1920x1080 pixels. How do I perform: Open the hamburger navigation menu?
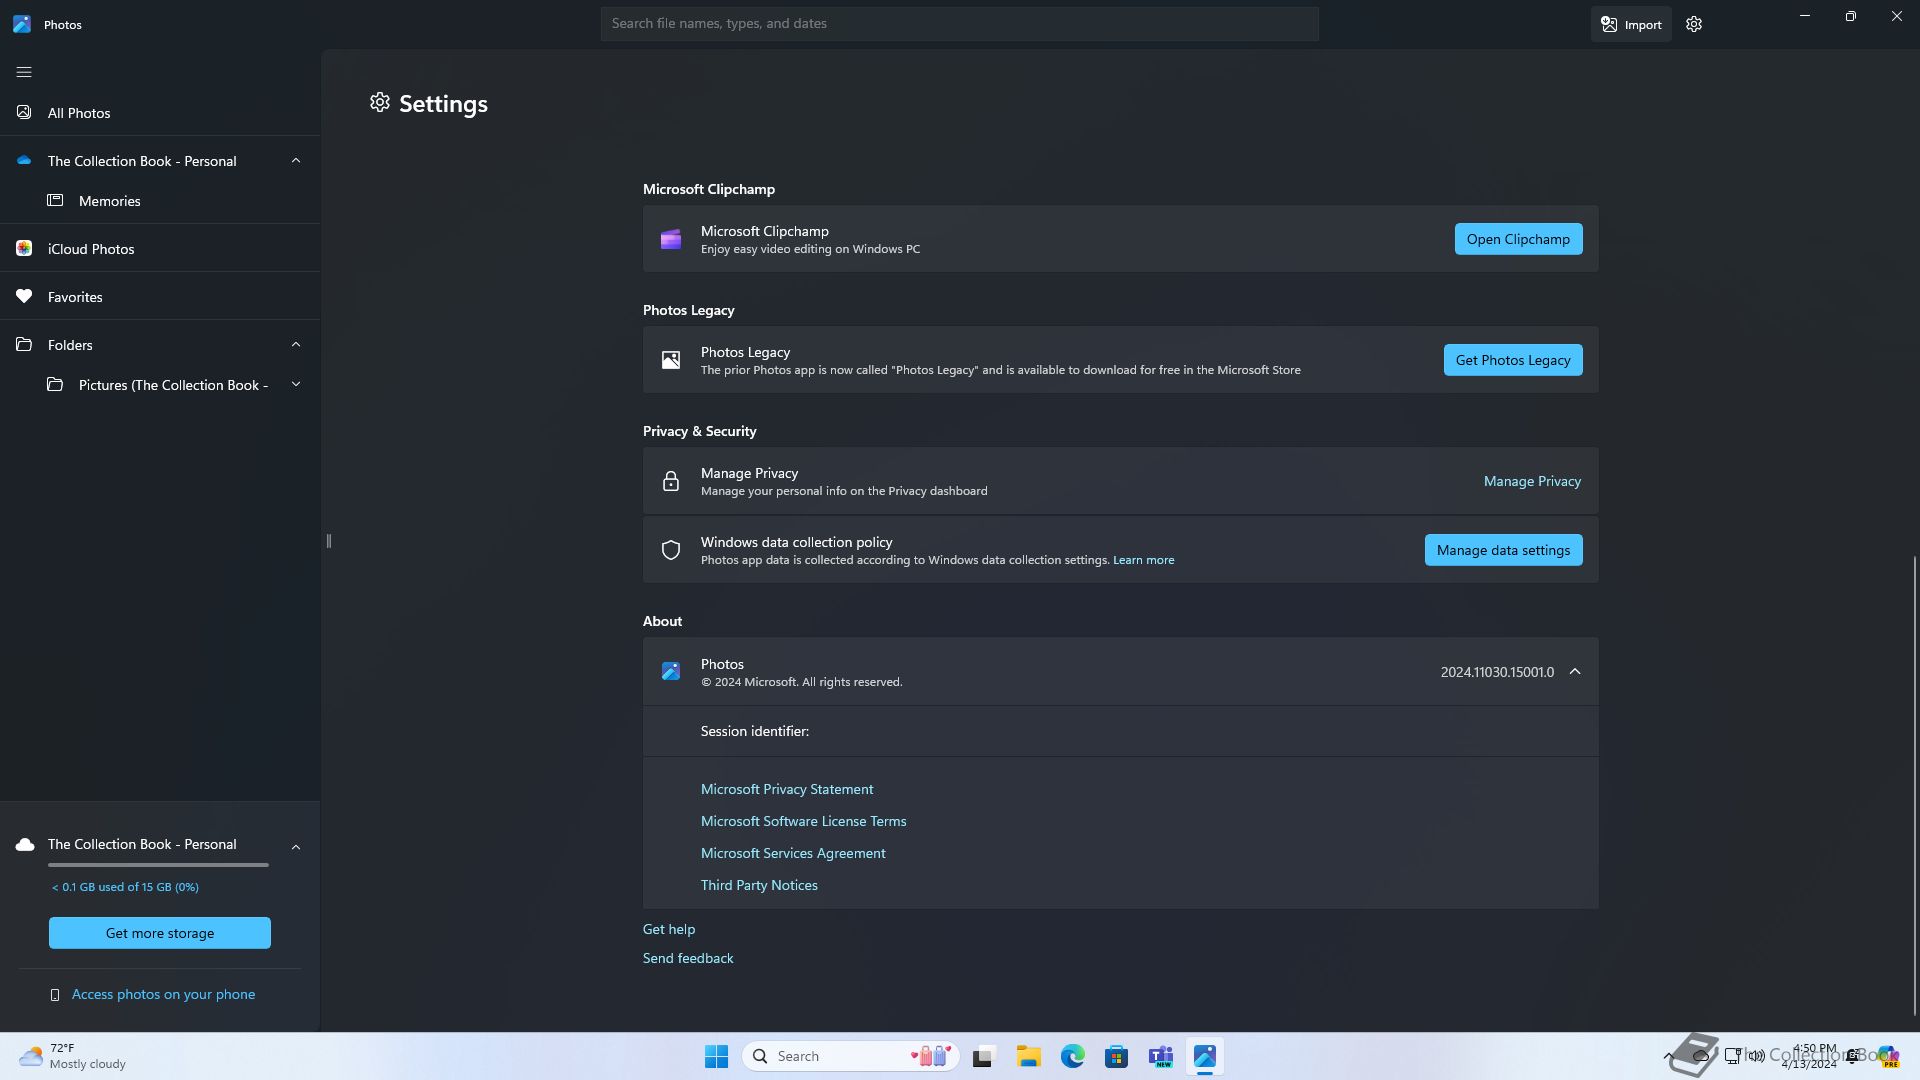click(x=24, y=72)
